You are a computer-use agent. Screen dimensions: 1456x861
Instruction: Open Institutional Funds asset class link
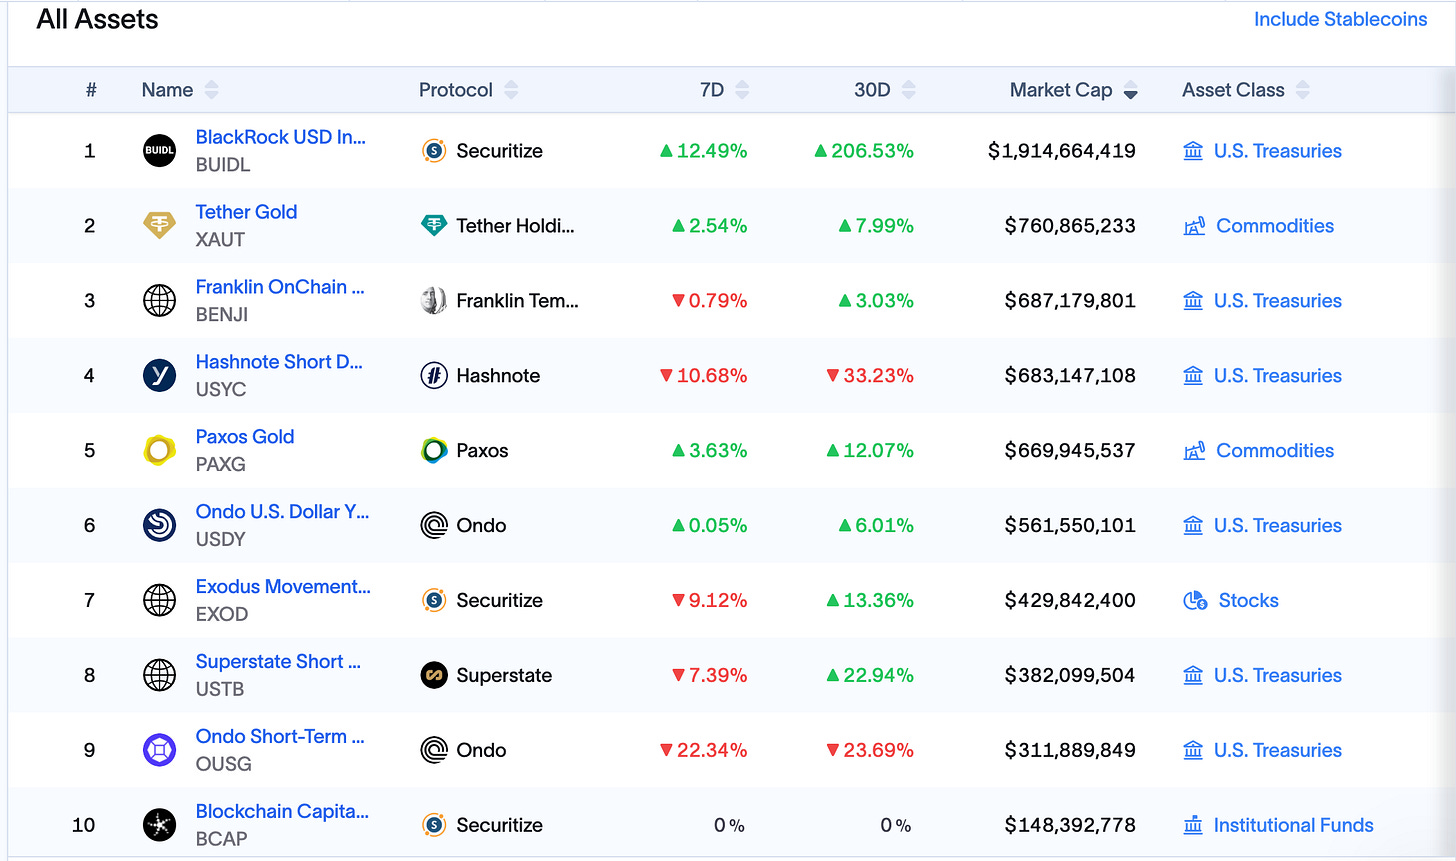point(1294,826)
